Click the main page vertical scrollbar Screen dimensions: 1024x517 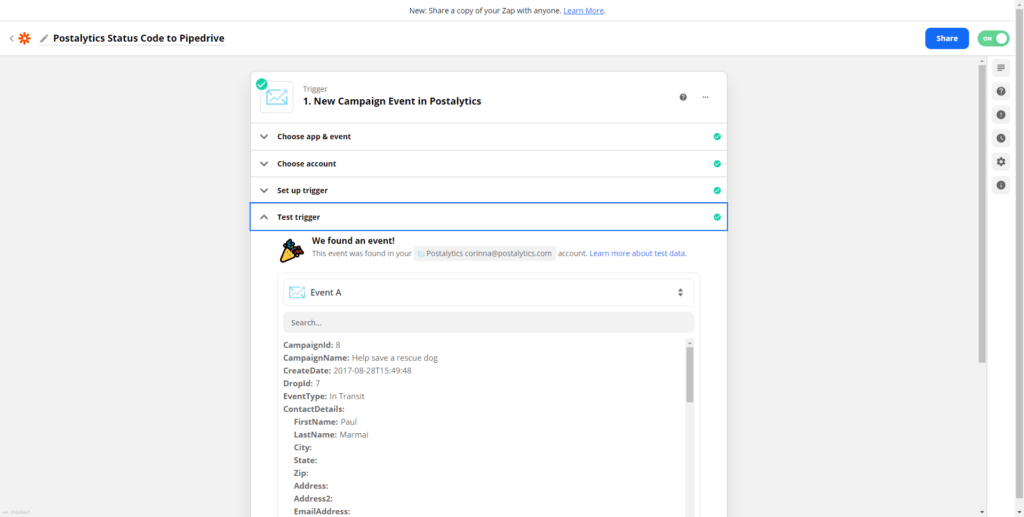[982, 213]
